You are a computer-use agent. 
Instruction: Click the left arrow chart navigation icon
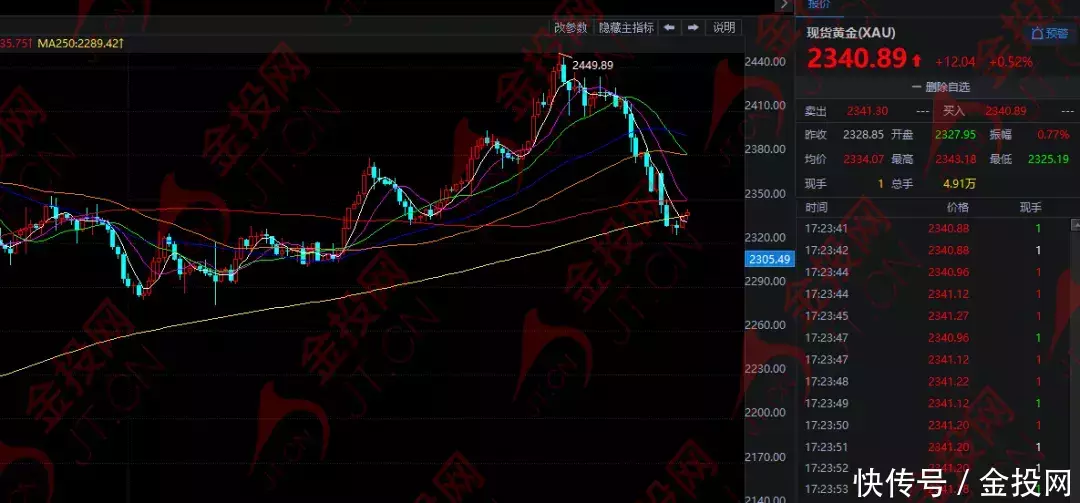pyautogui.click(x=669, y=28)
